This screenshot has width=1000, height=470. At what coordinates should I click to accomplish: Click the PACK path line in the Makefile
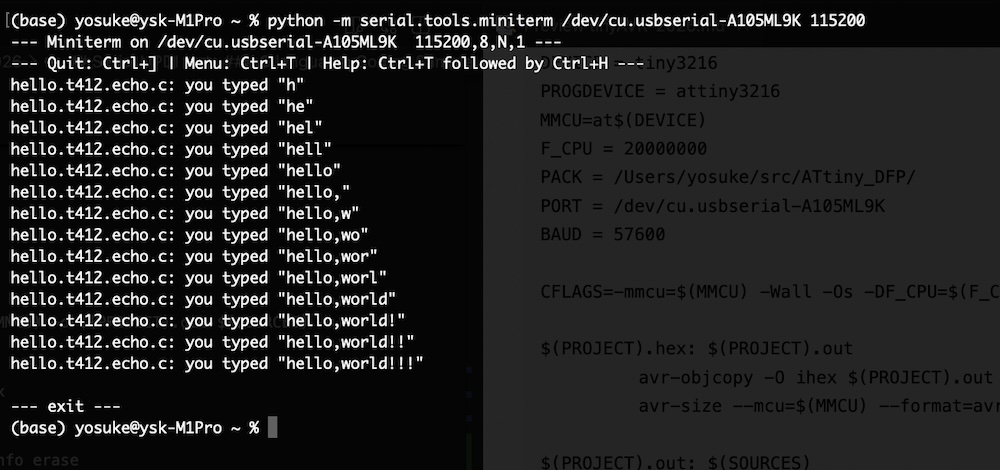coord(728,178)
